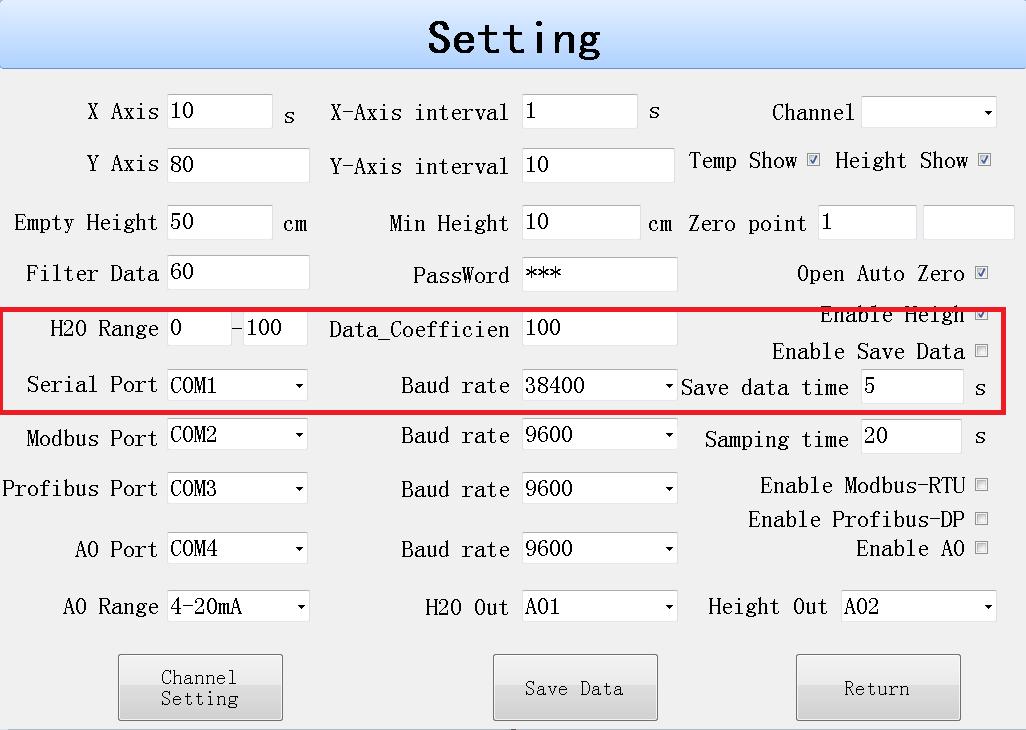This screenshot has height=730, width=1026.
Task: Enable the Modbus-RTU checkbox
Action: [981, 485]
